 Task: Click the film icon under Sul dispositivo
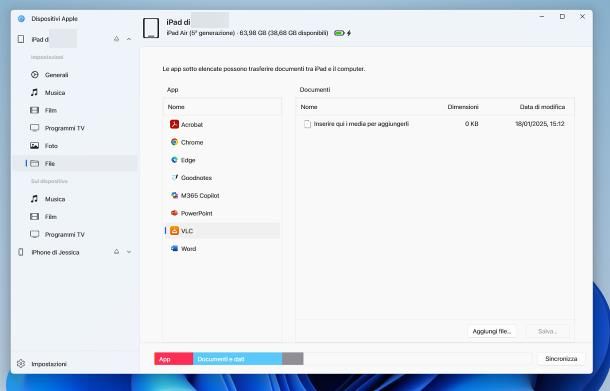point(35,216)
